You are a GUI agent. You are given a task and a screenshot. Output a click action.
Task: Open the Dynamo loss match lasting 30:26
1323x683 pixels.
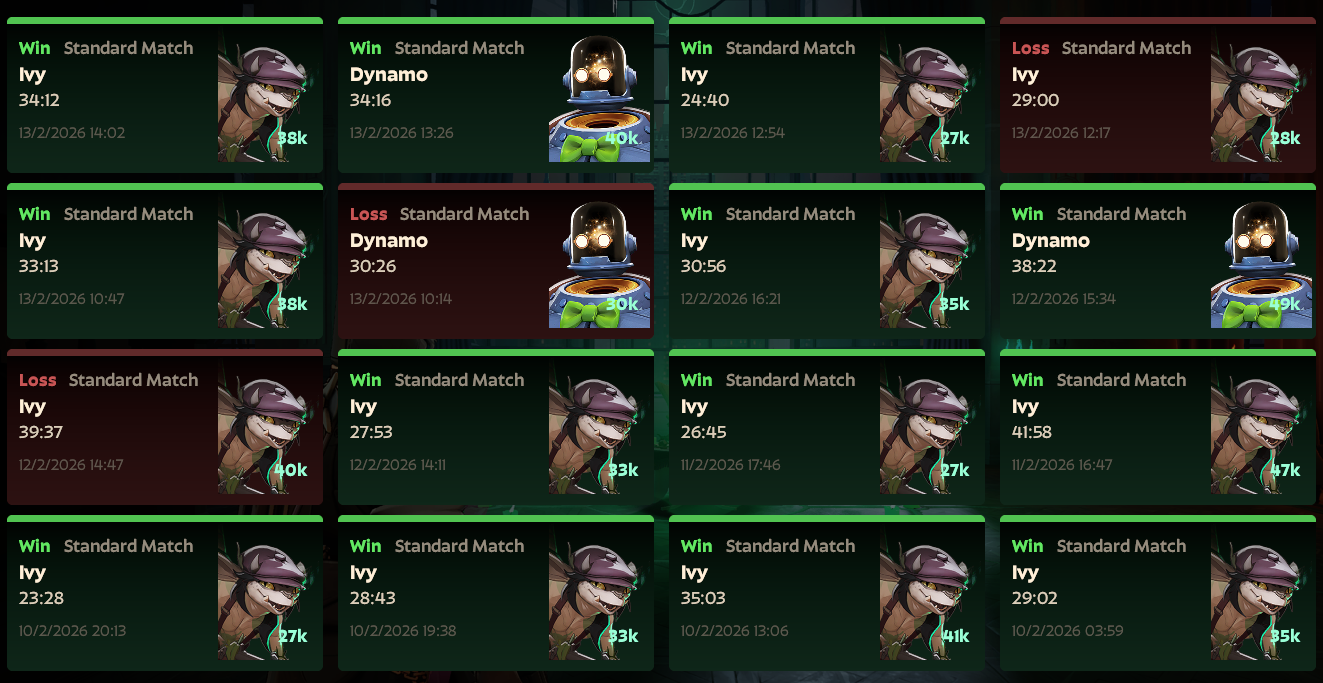pyautogui.click(x=496, y=261)
